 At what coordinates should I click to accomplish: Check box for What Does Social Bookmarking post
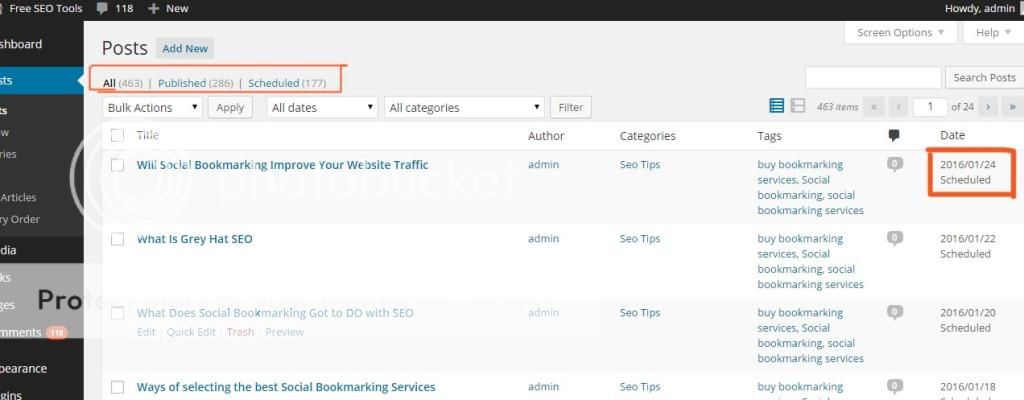[118, 313]
